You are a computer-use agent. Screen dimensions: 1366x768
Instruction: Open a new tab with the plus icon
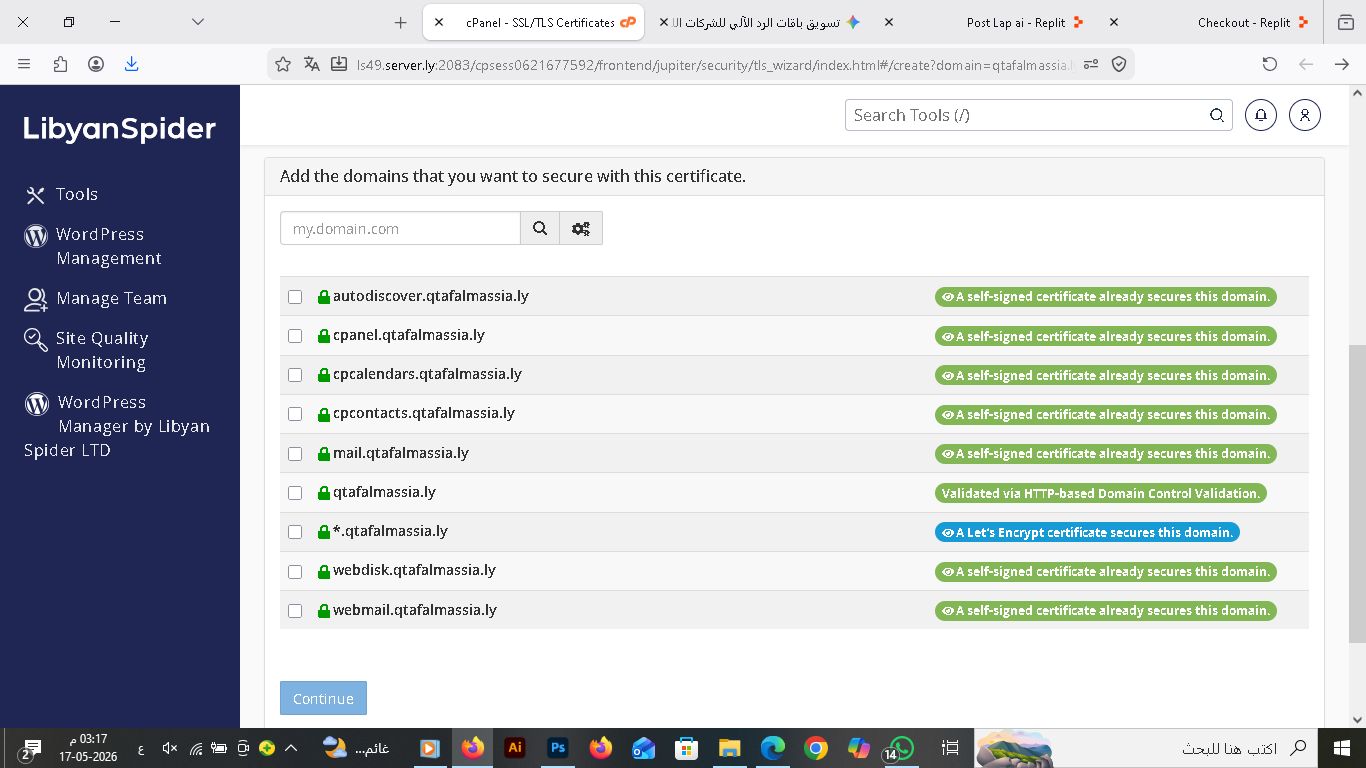(400, 22)
